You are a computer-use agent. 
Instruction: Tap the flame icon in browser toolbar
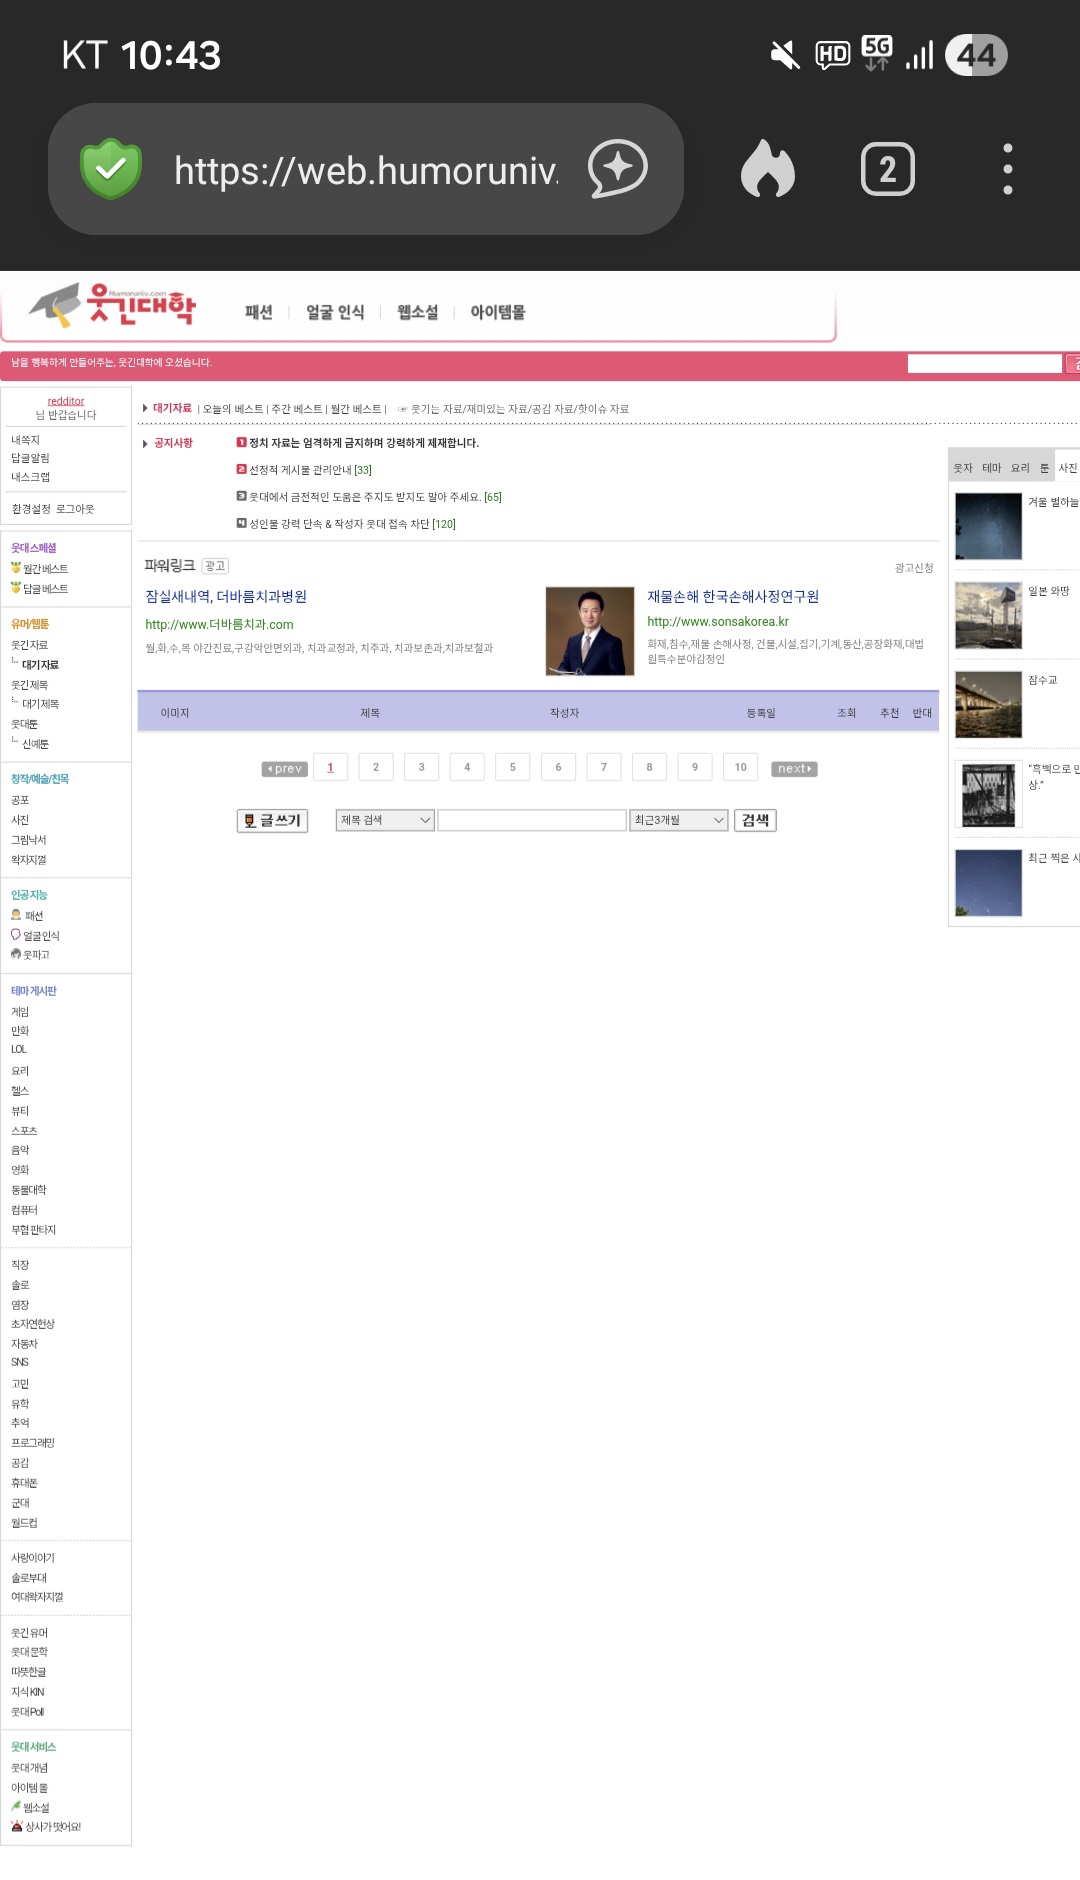[768, 168]
